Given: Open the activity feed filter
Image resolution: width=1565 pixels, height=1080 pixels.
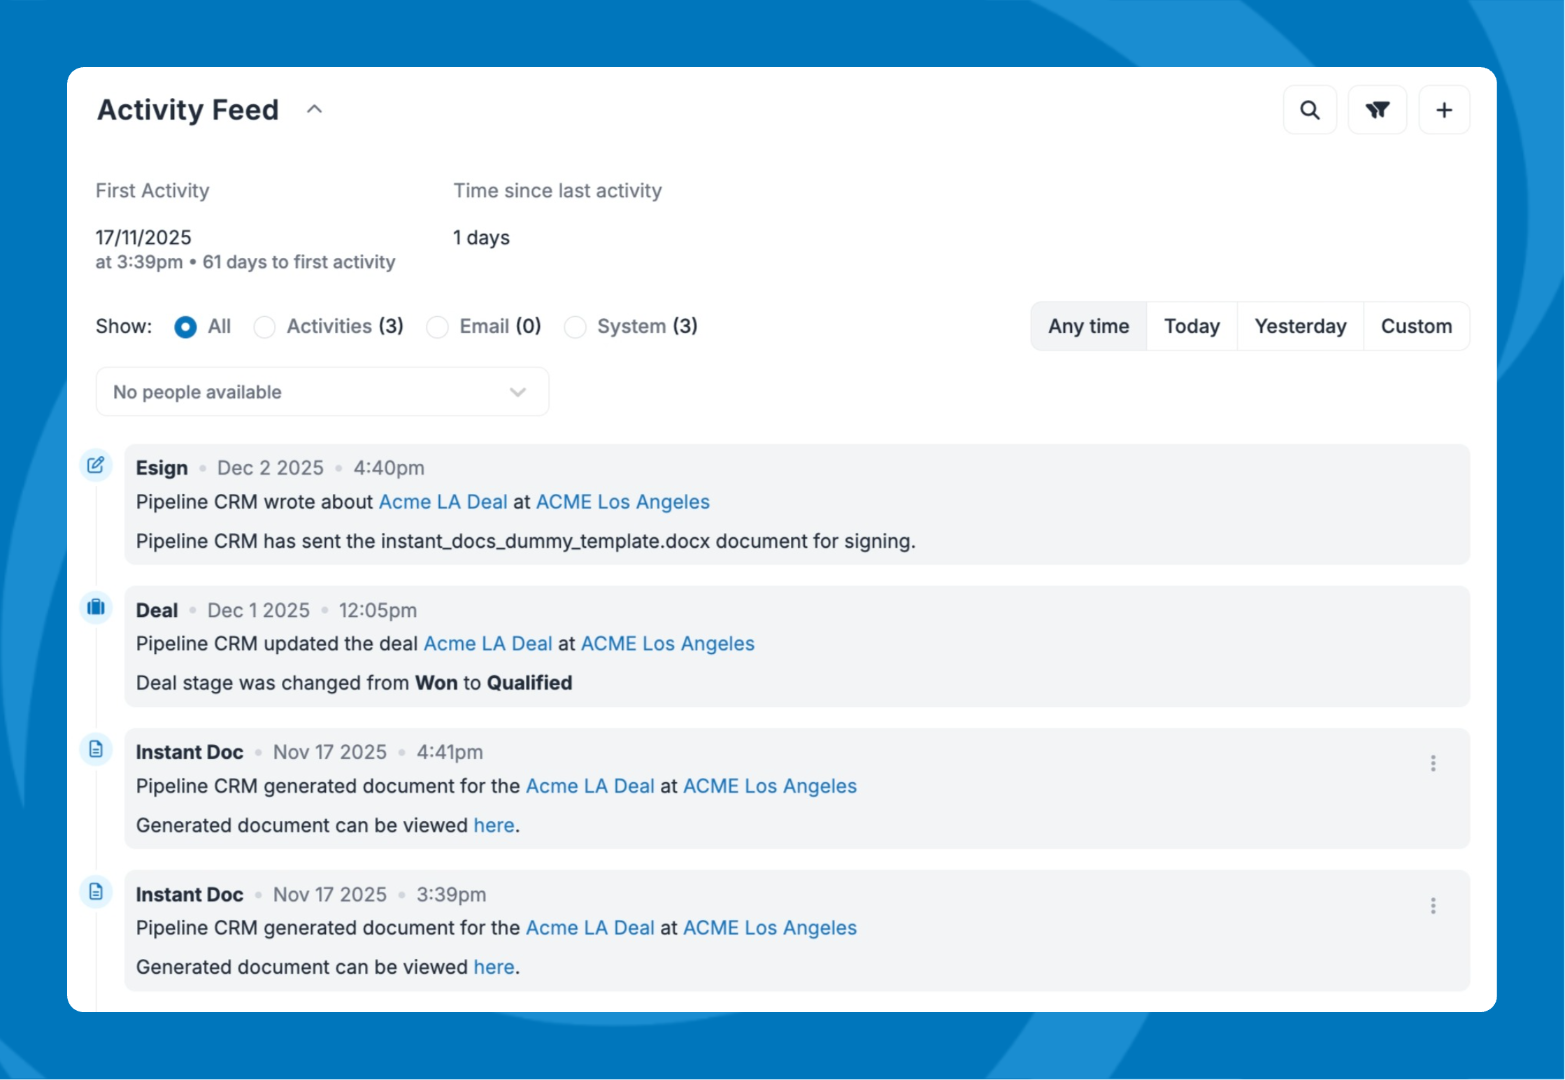Looking at the screenshot, I should click(x=1377, y=110).
